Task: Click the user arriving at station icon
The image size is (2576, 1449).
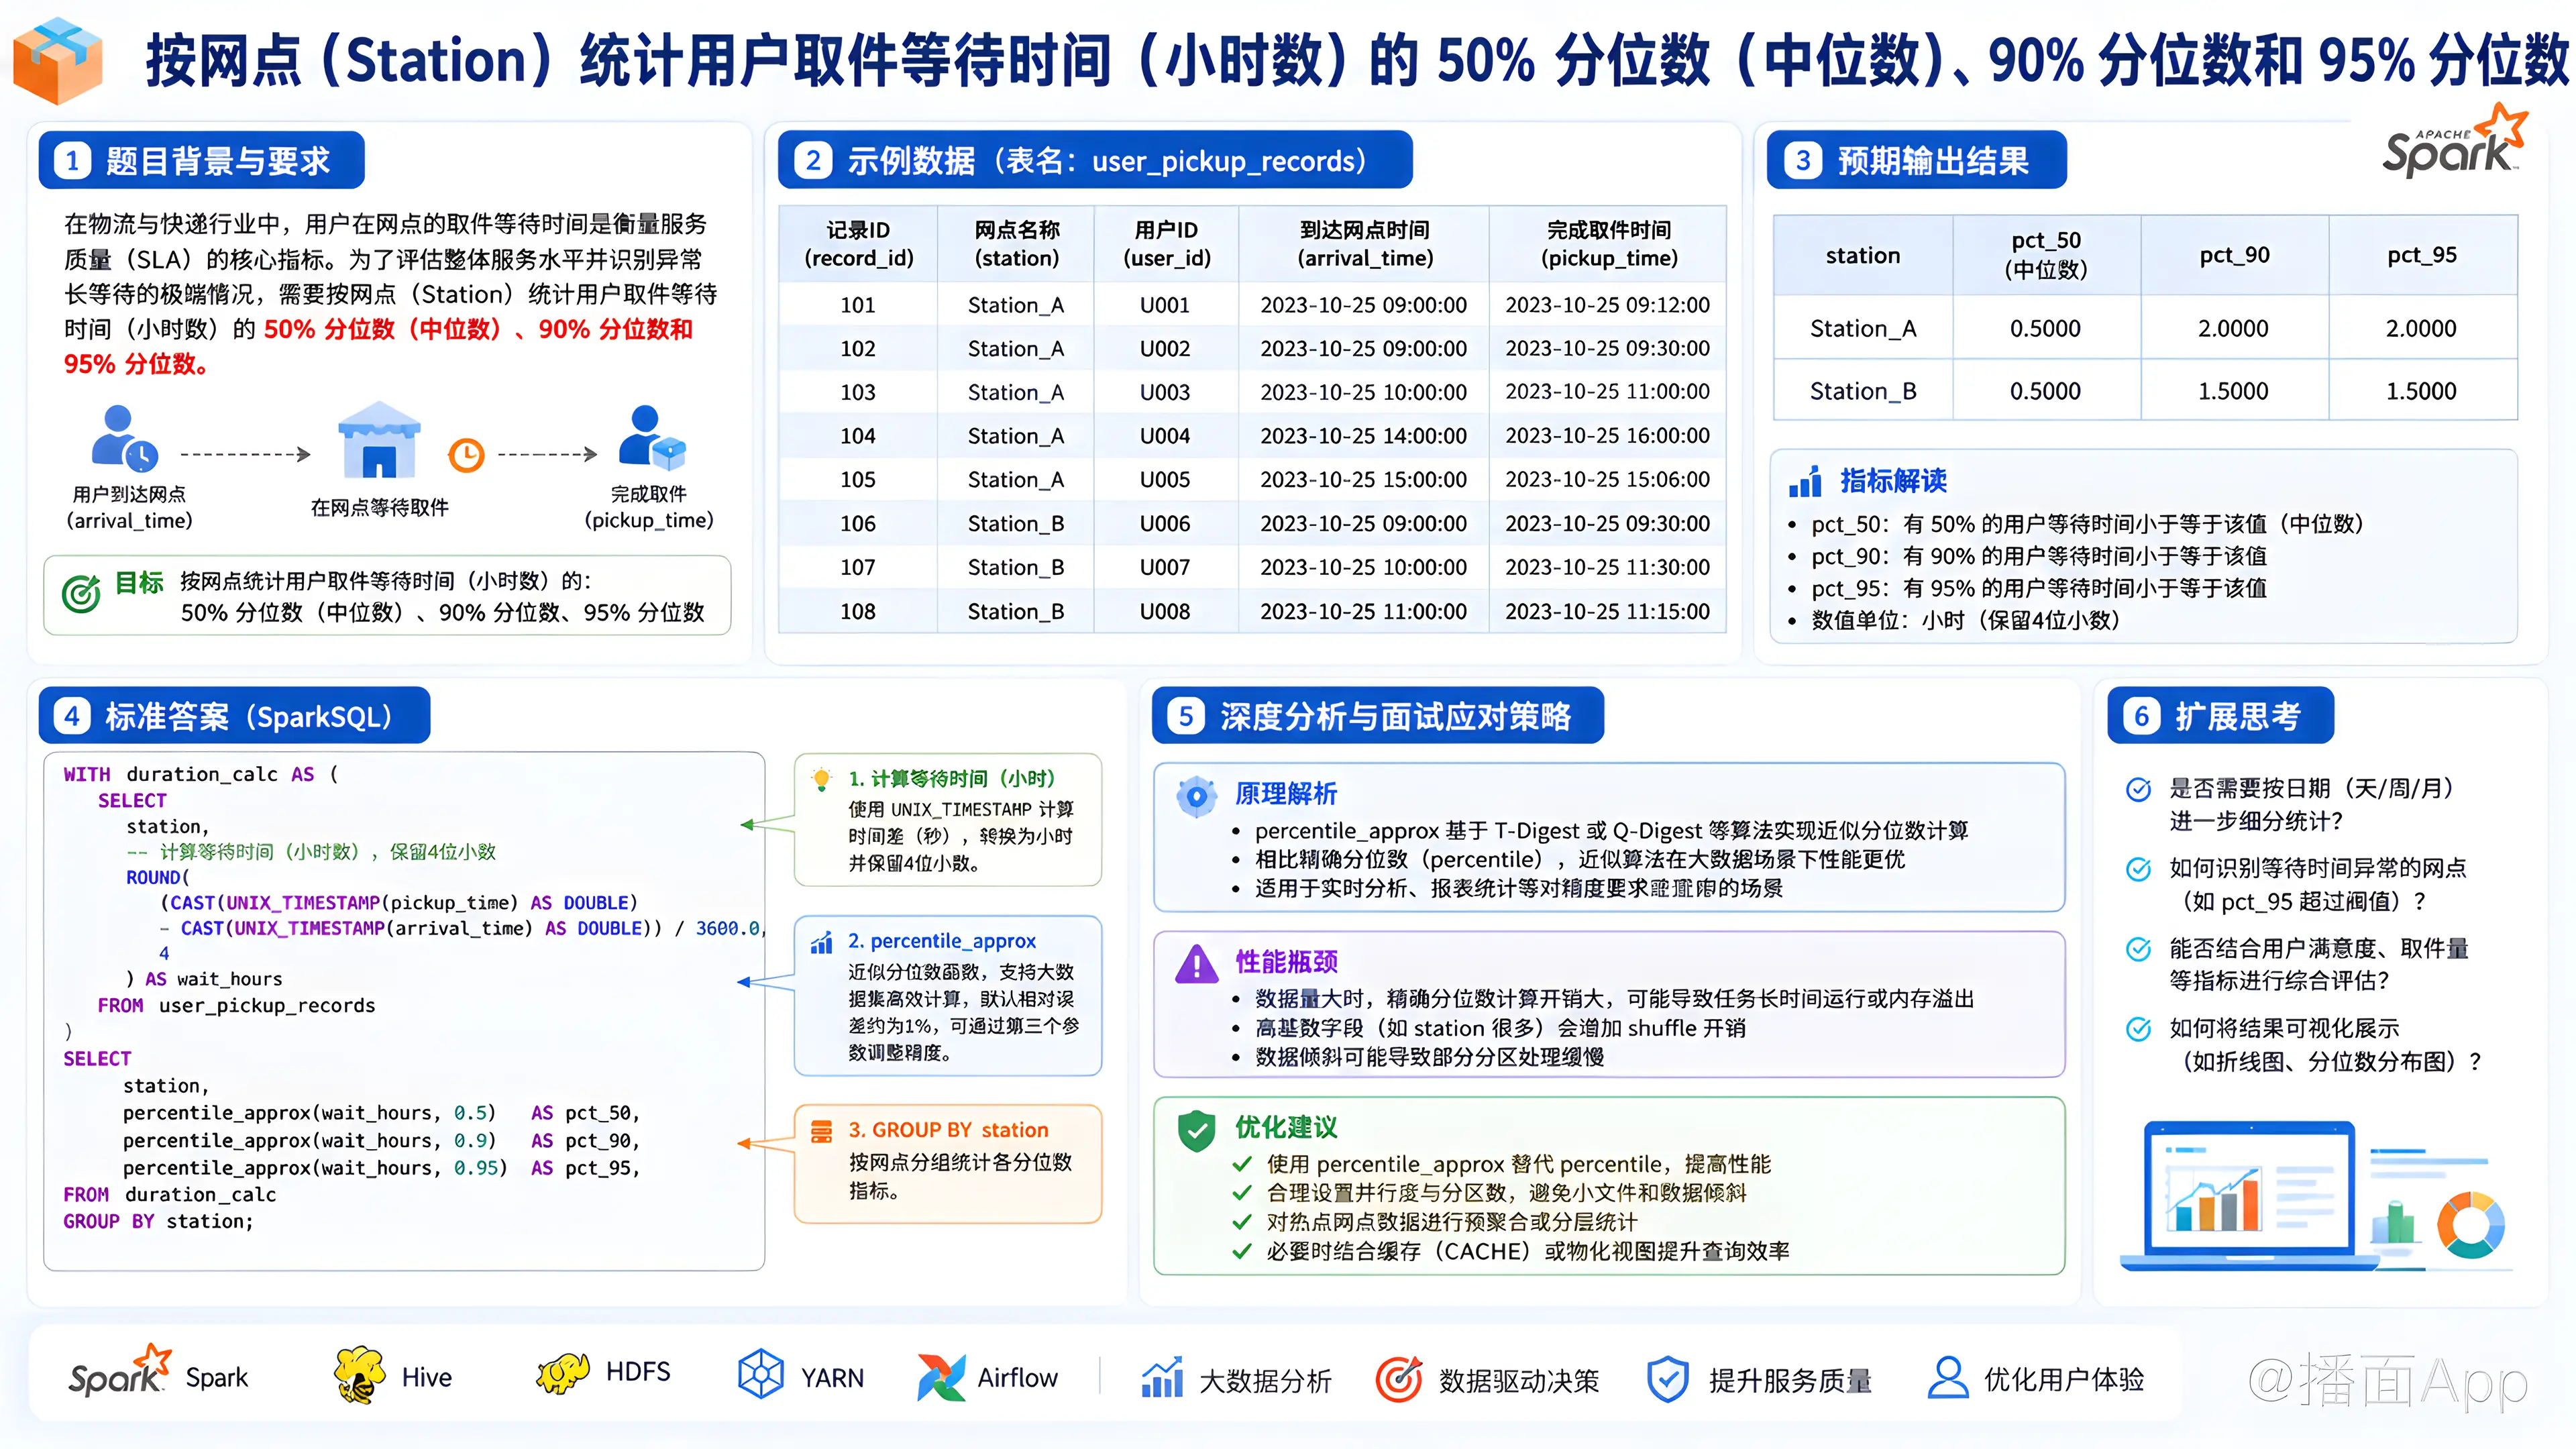Action: click(x=124, y=438)
